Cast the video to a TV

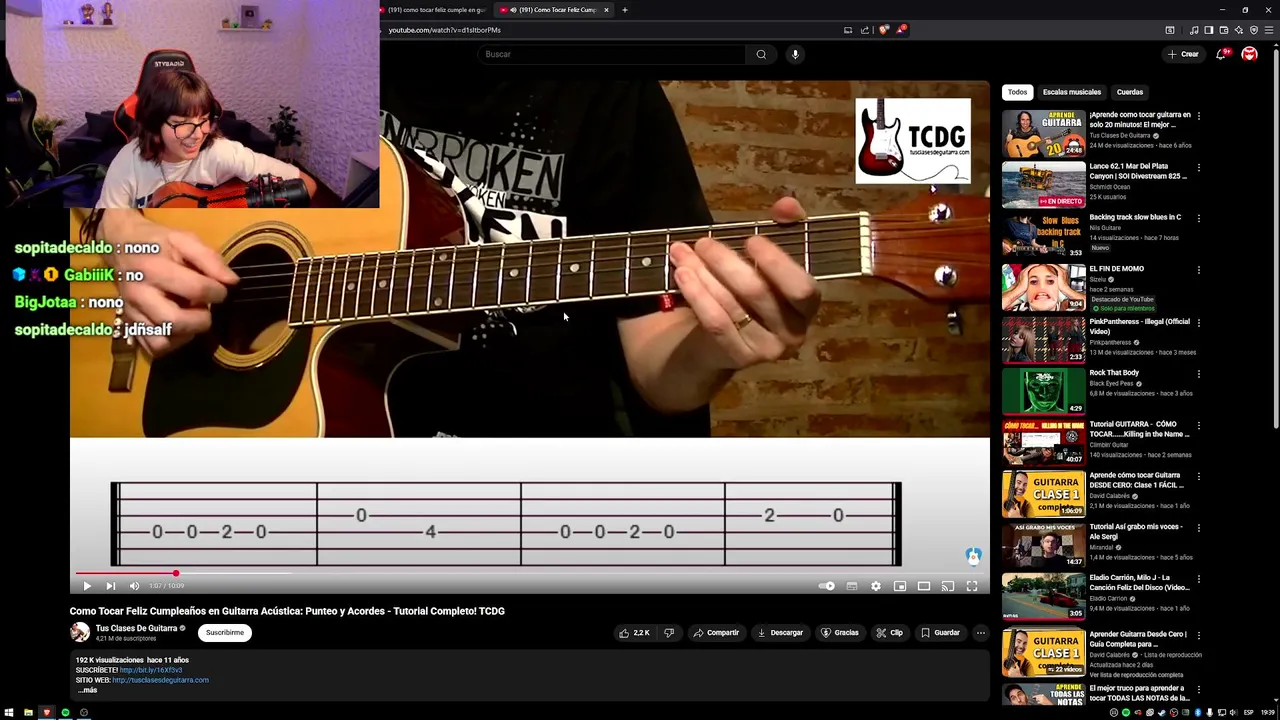click(x=948, y=586)
